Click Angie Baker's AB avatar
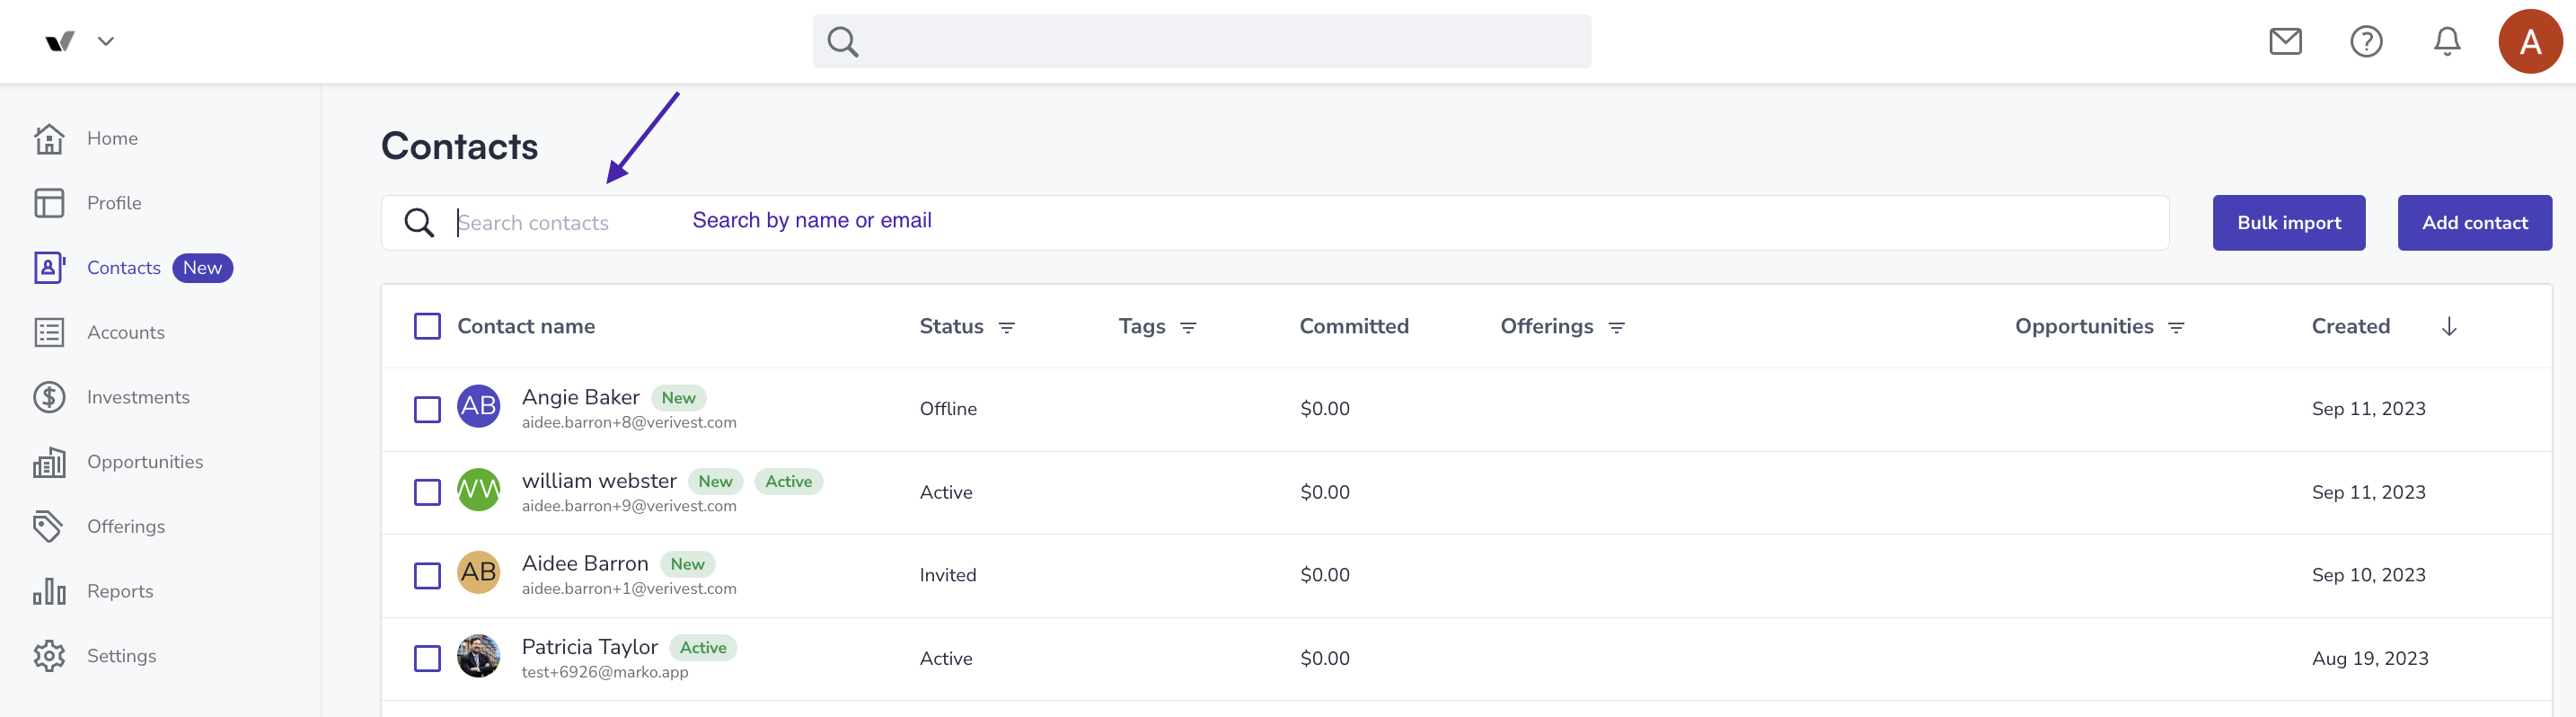Image resolution: width=2576 pixels, height=717 pixels. pyautogui.click(x=478, y=406)
